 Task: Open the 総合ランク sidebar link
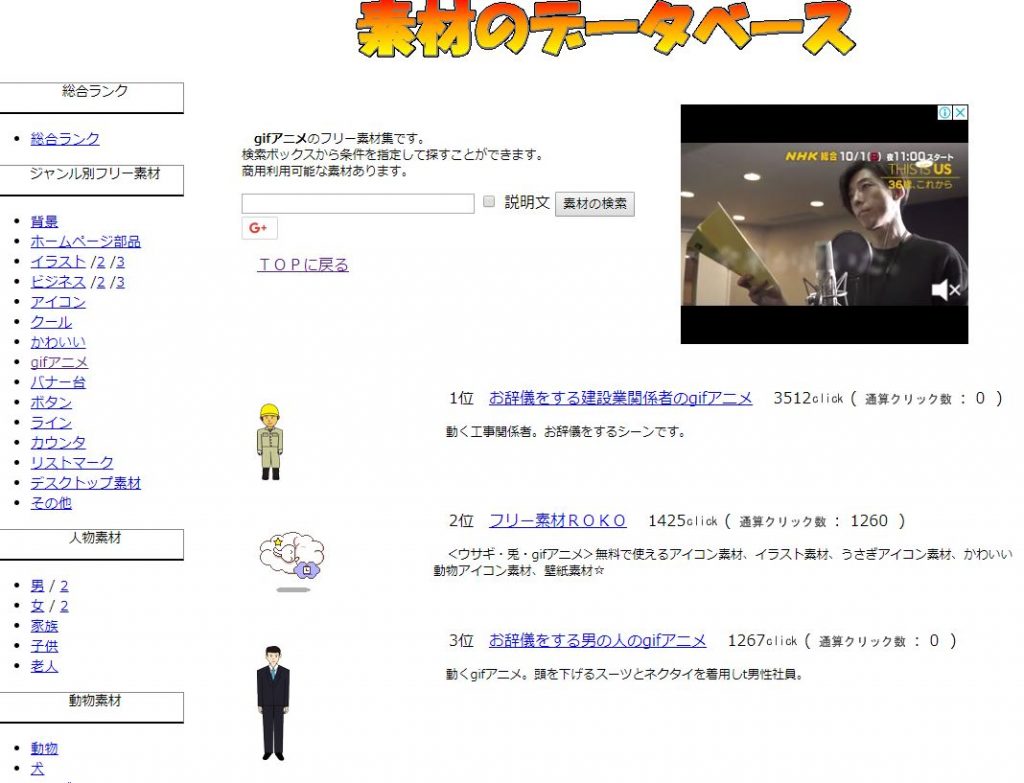(65, 138)
